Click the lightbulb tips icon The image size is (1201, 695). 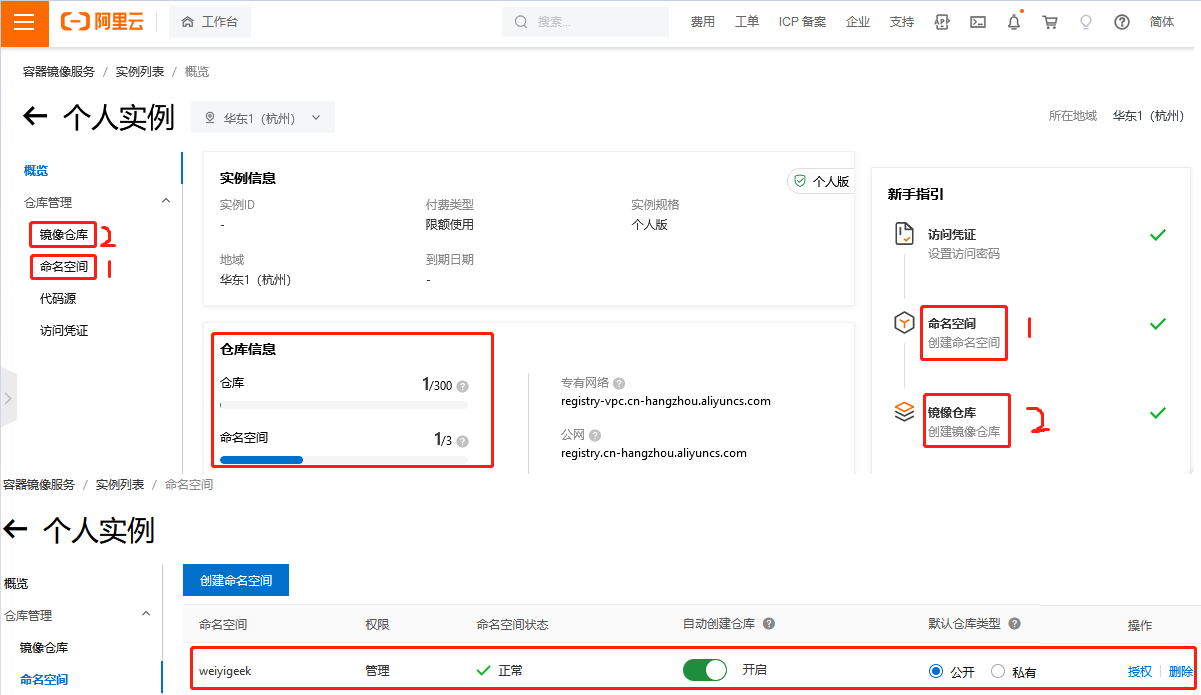[1086, 22]
